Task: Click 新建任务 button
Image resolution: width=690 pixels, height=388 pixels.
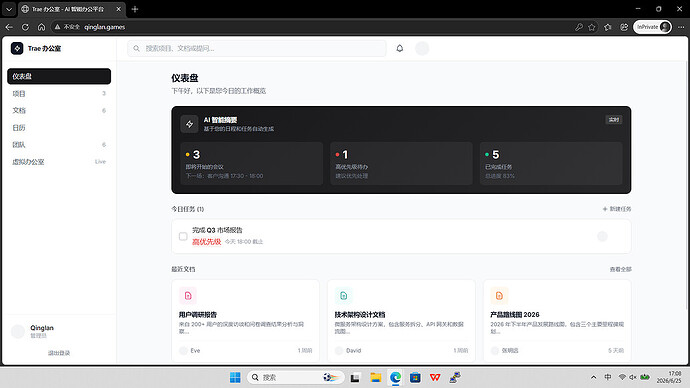Action: (x=617, y=209)
